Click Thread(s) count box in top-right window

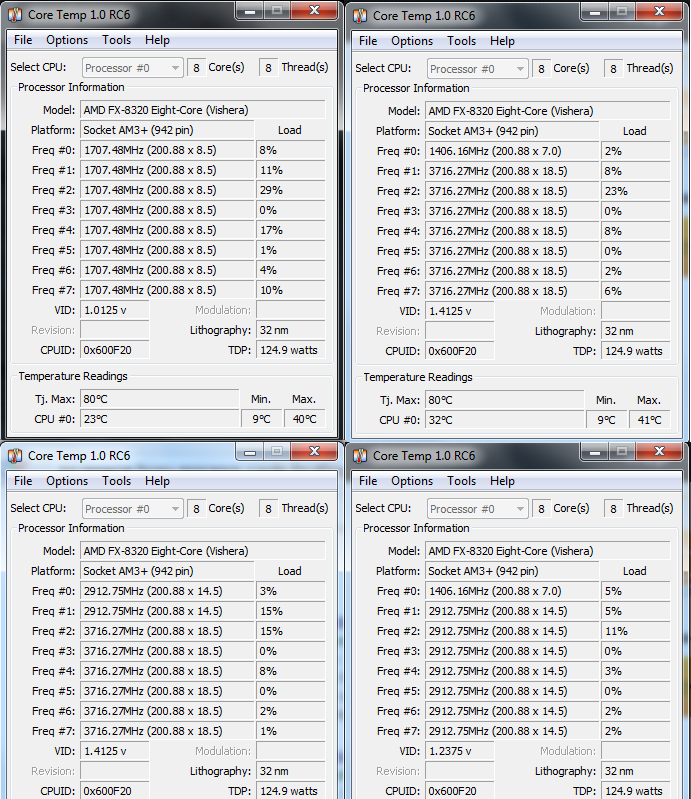coord(614,69)
